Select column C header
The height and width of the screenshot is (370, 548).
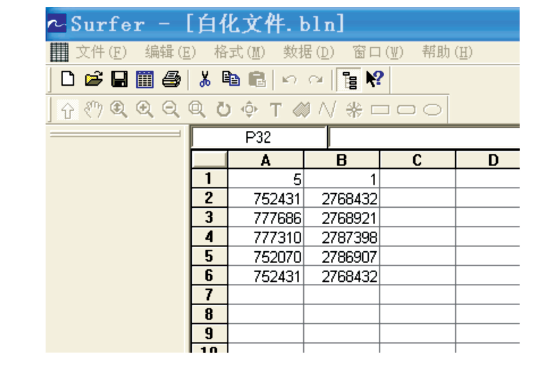(x=417, y=160)
